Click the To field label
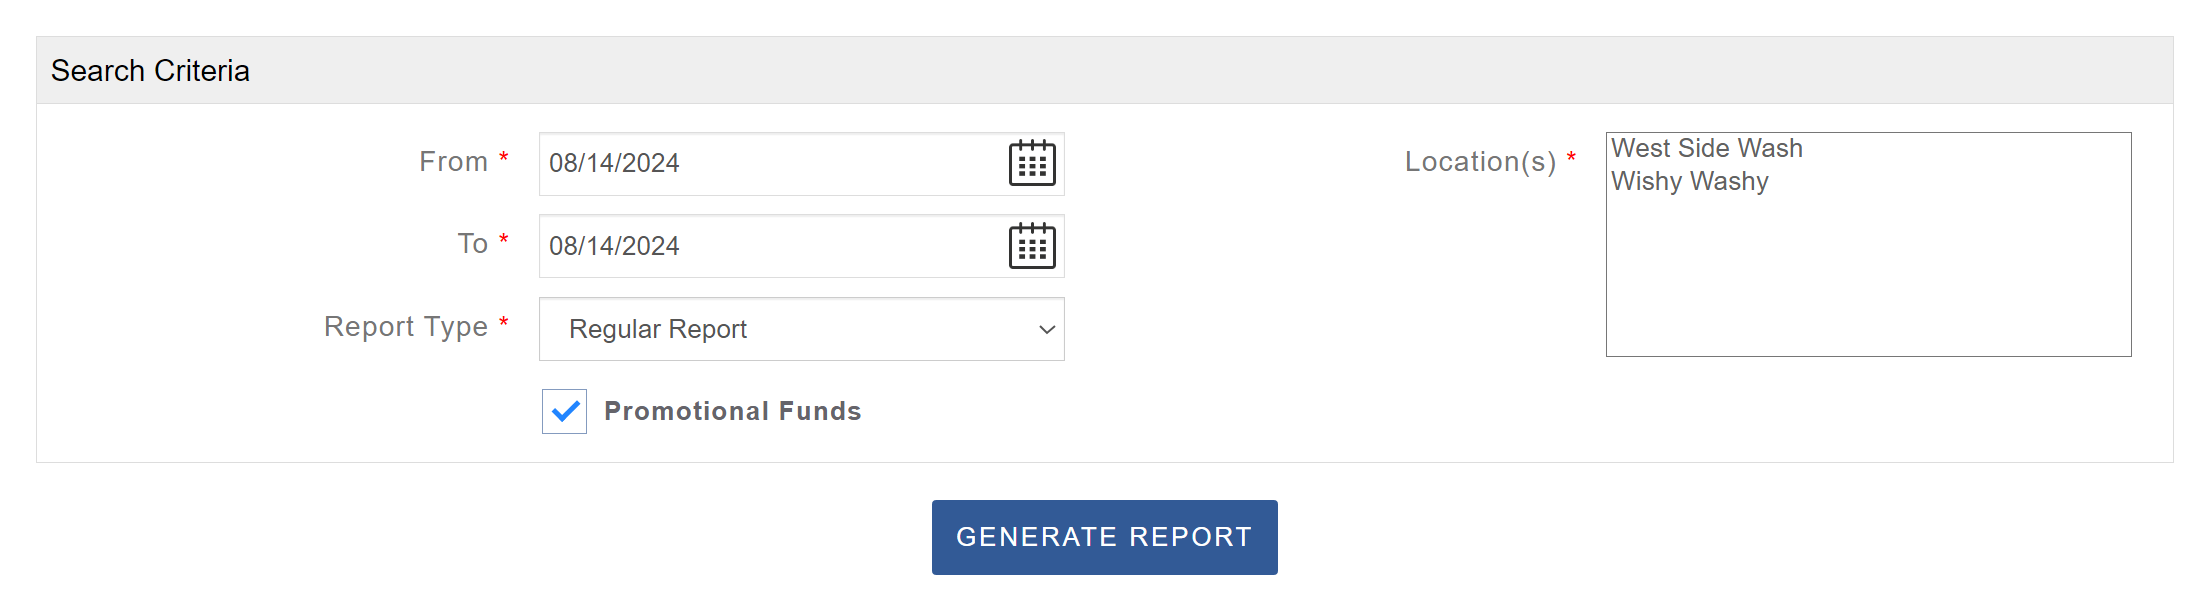 pos(472,243)
